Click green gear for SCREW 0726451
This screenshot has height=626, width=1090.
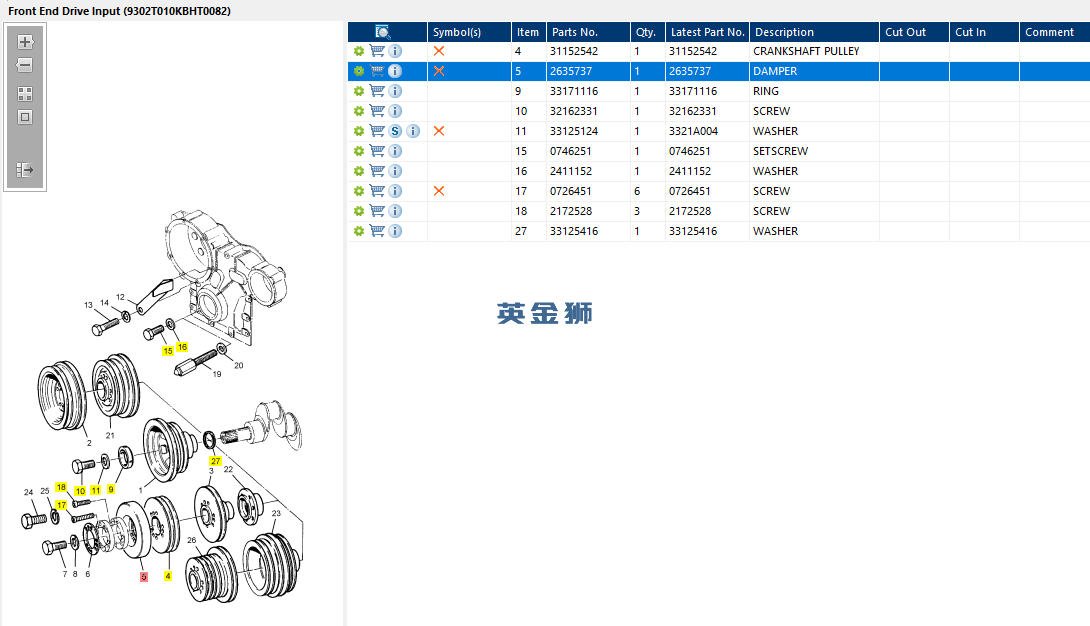point(359,191)
